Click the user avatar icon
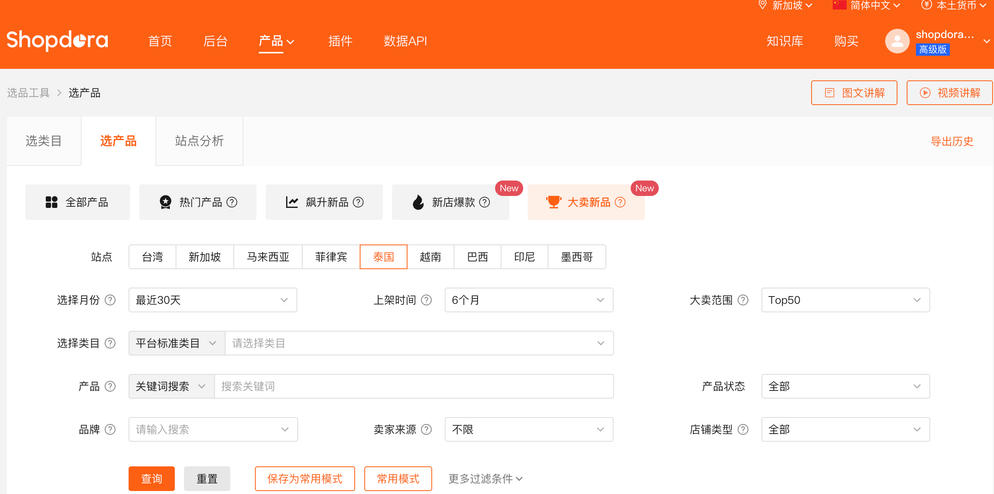The height and width of the screenshot is (494, 994). 897,41
